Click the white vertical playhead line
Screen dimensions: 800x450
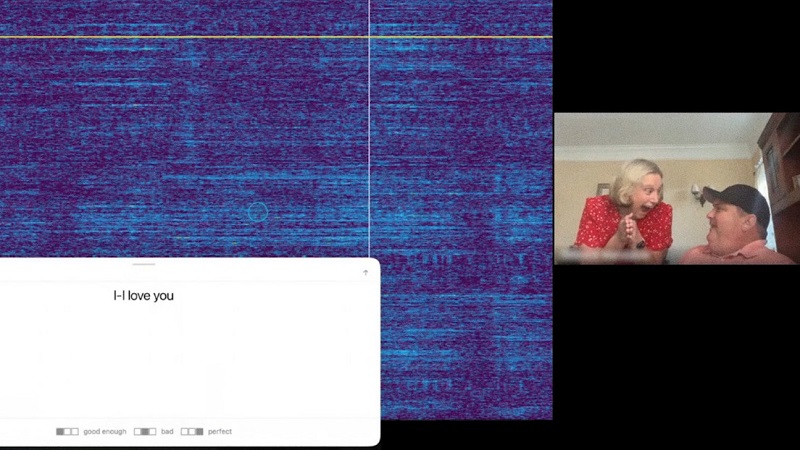369,128
